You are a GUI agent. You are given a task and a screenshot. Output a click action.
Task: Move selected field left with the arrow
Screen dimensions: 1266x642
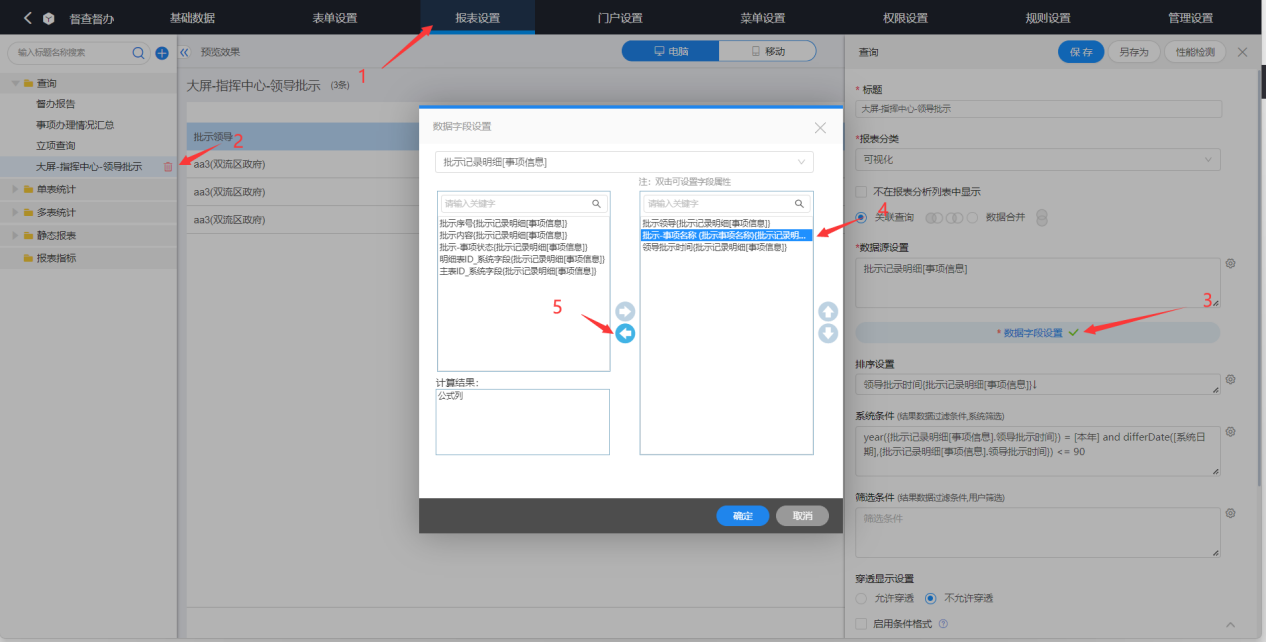[625, 333]
